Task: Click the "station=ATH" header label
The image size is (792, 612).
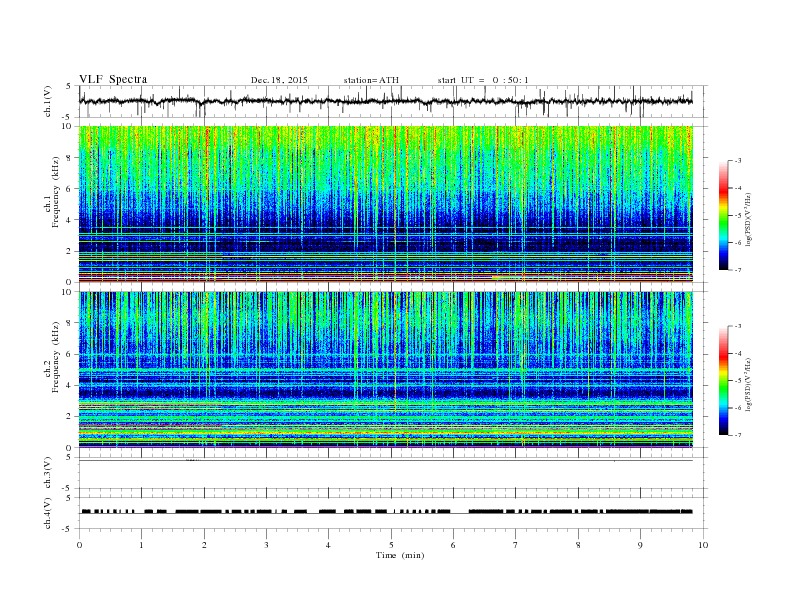Action: coord(371,80)
